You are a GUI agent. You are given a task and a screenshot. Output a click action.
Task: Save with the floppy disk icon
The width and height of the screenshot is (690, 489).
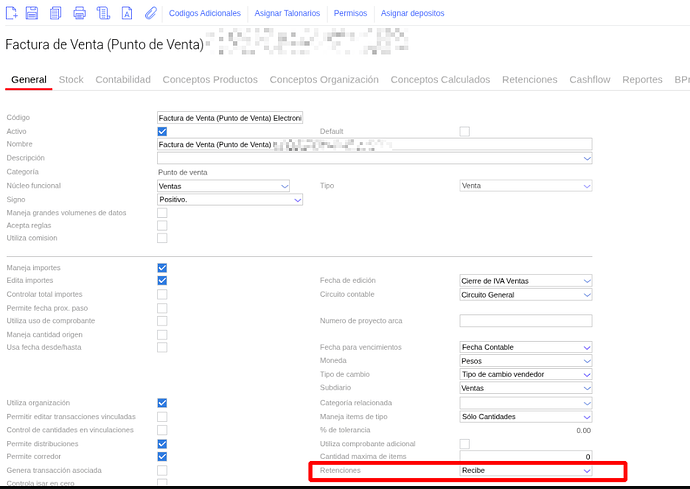click(x=32, y=13)
